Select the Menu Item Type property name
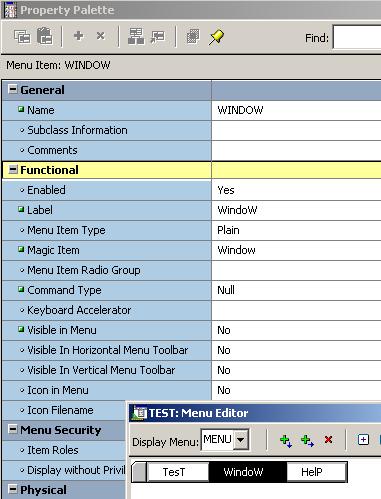381x499 pixels. click(x=66, y=230)
